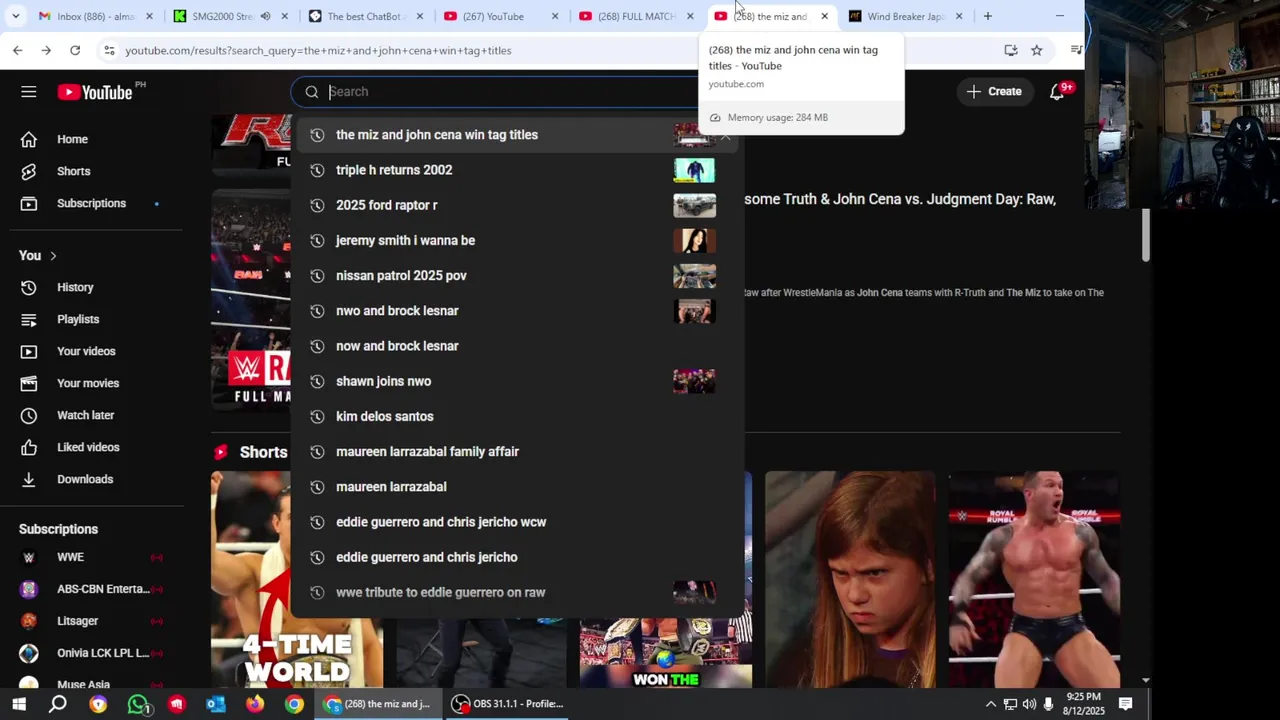This screenshot has width=1280, height=720.
Task: Open the Windows notification center
Action: click(1126, 704)
